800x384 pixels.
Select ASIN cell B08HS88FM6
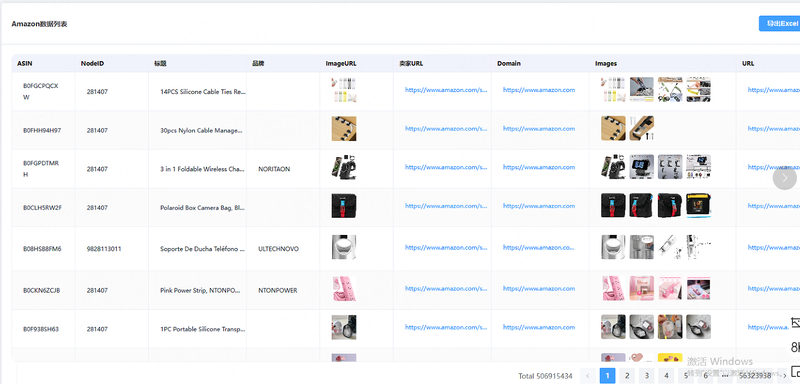pyautogui.click(x=42, y=249)
